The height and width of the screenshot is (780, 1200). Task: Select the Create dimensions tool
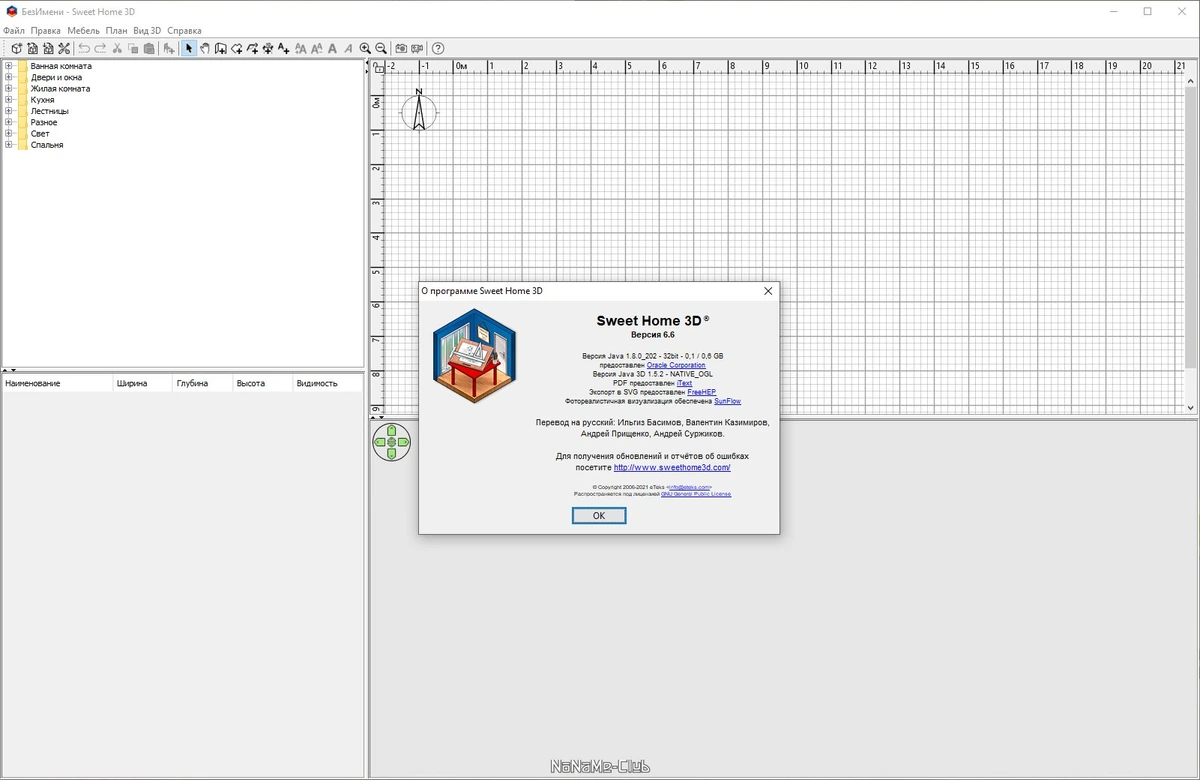(267, 48)
